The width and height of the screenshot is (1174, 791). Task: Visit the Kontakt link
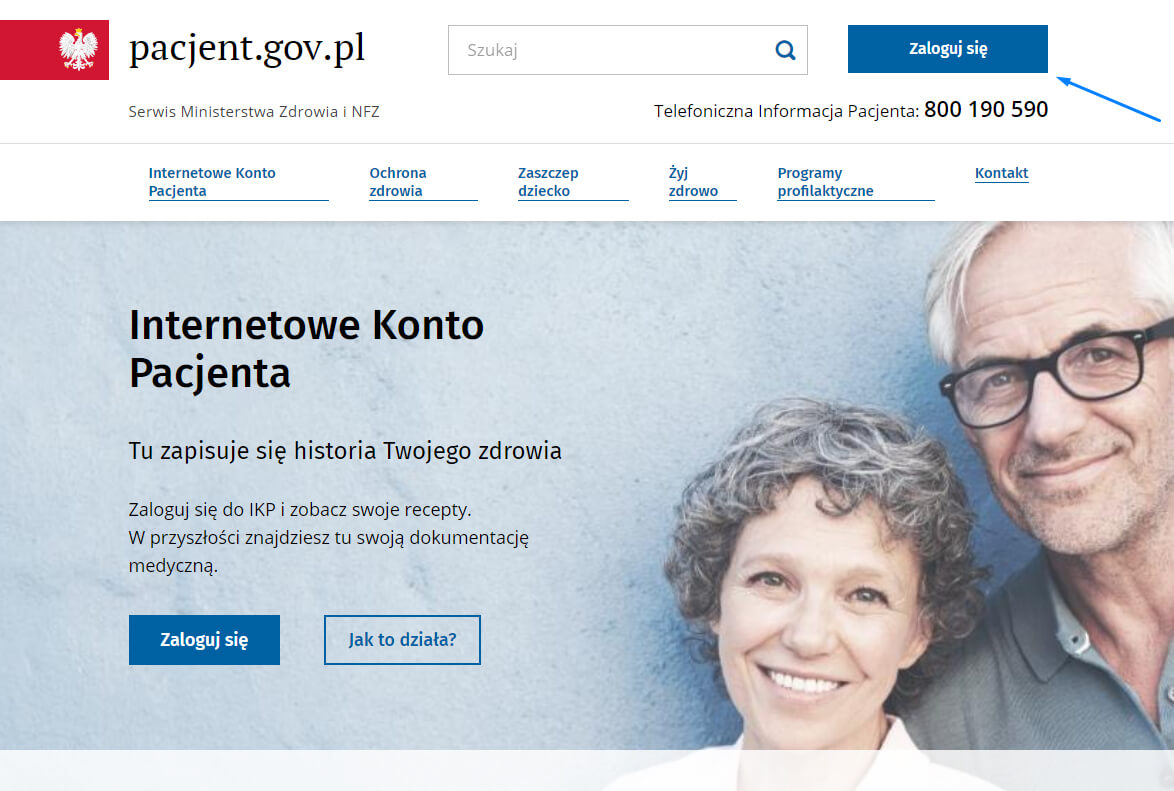pyautogui.click(x=1001, y=173)
